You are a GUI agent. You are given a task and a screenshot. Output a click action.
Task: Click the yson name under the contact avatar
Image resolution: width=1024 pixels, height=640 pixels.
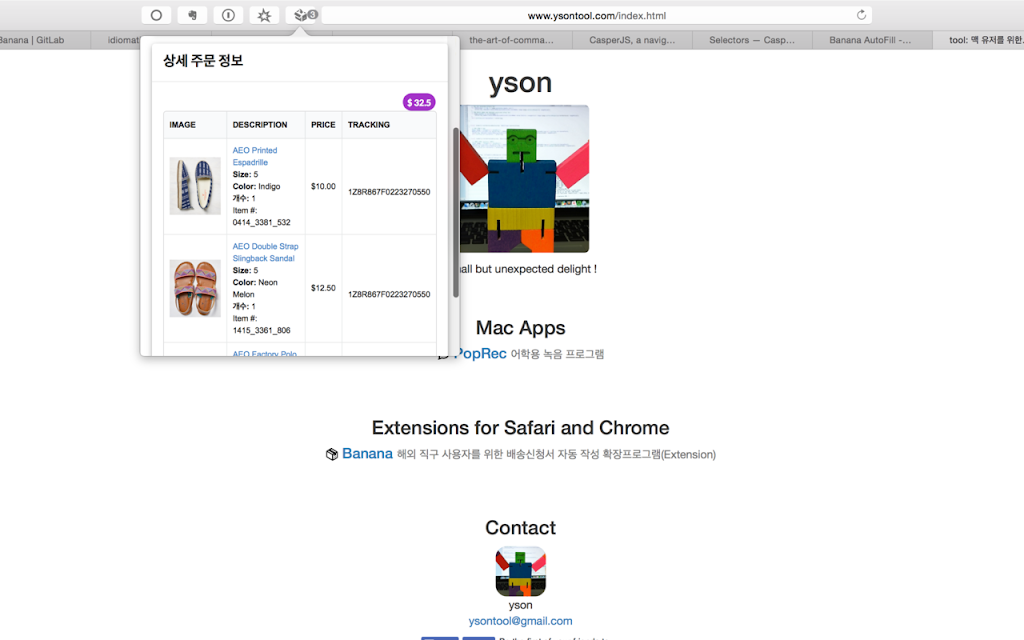[520, 605]
